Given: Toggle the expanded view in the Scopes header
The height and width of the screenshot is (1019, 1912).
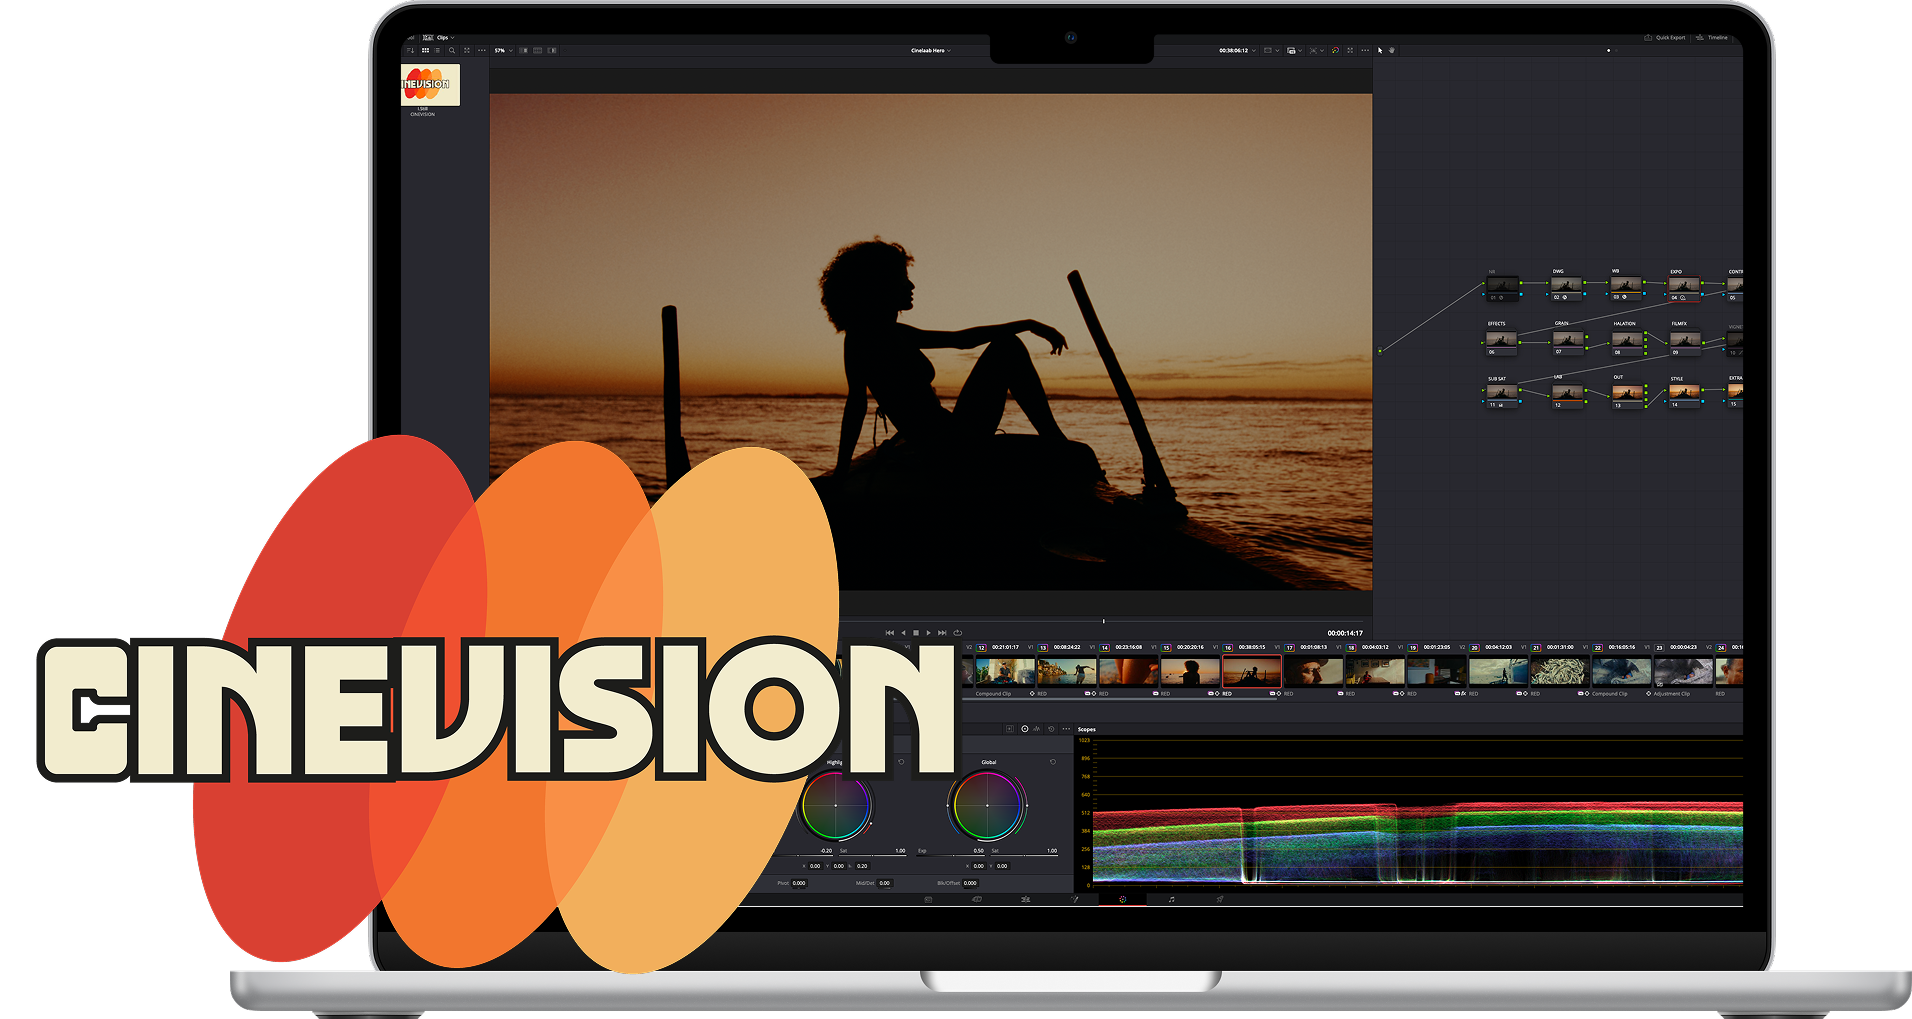Looking at the screenshot, I should point(1010,729).
